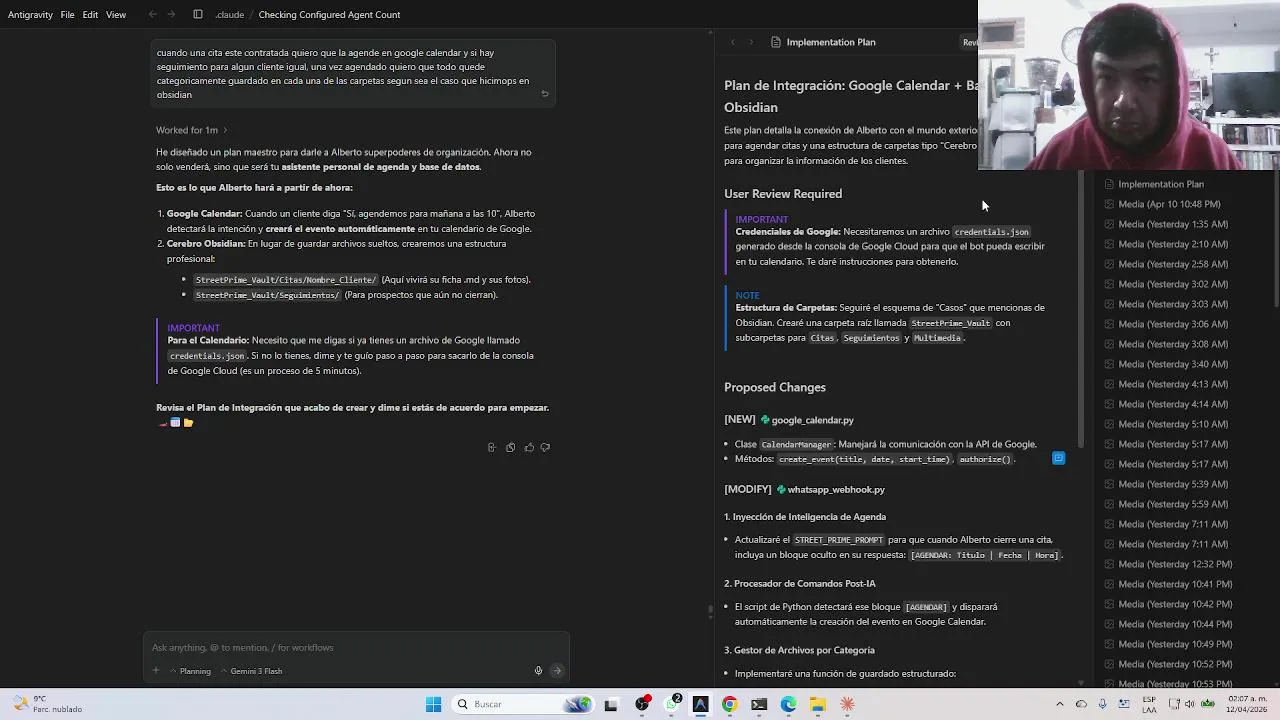Click the Review button in plan header
The image size is (1280, 720).
(970, 42)
